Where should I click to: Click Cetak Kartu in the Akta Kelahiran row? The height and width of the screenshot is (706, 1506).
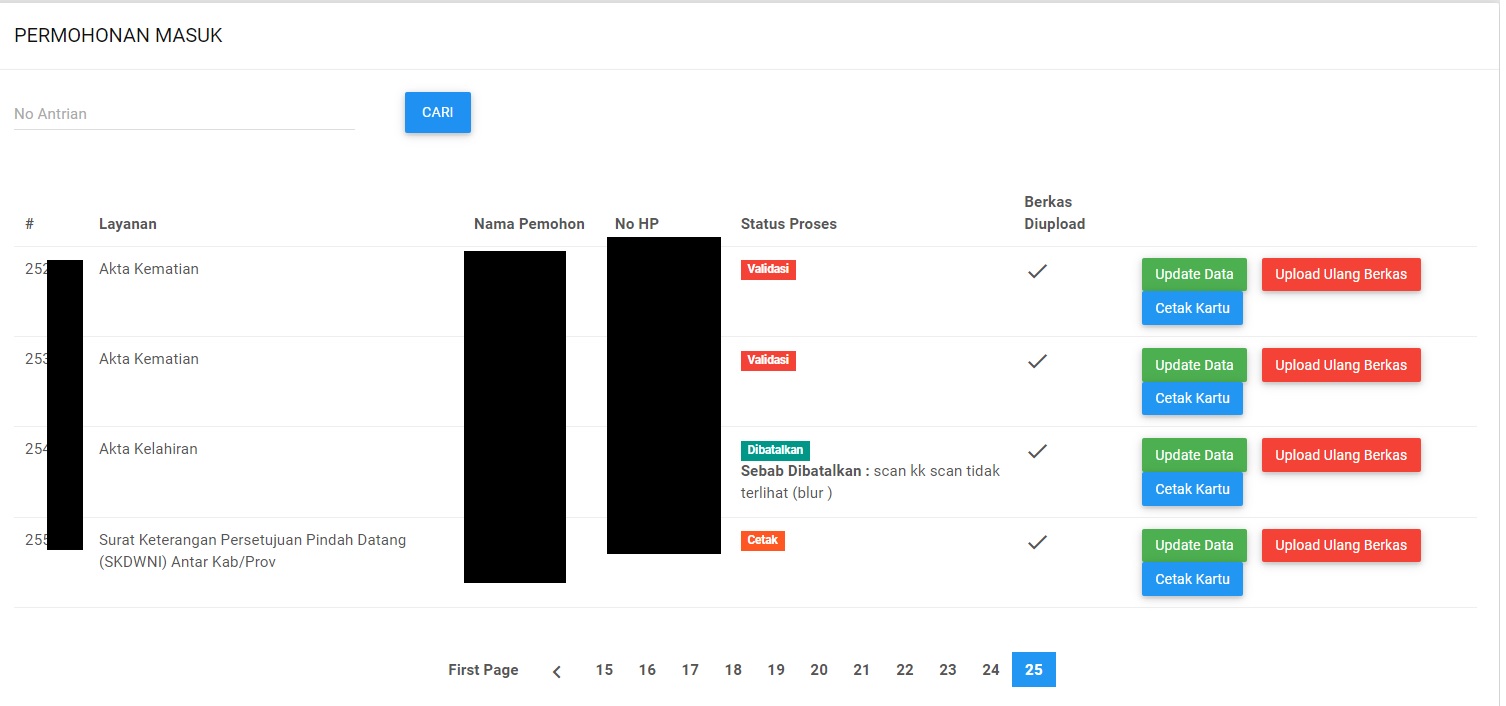1192,489
